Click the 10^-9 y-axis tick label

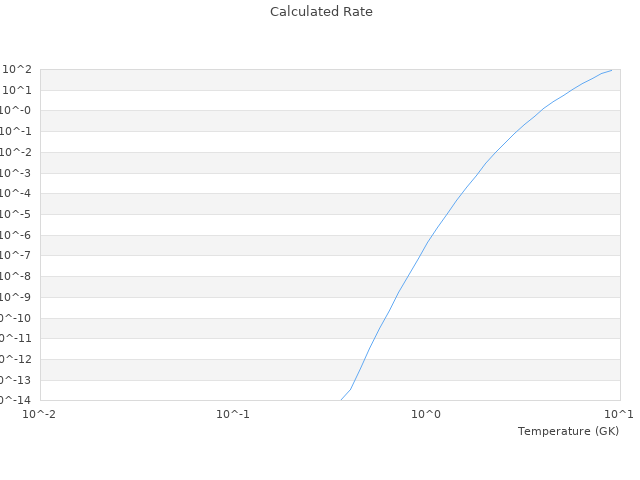pyautogui.click(x=17, y=297)
